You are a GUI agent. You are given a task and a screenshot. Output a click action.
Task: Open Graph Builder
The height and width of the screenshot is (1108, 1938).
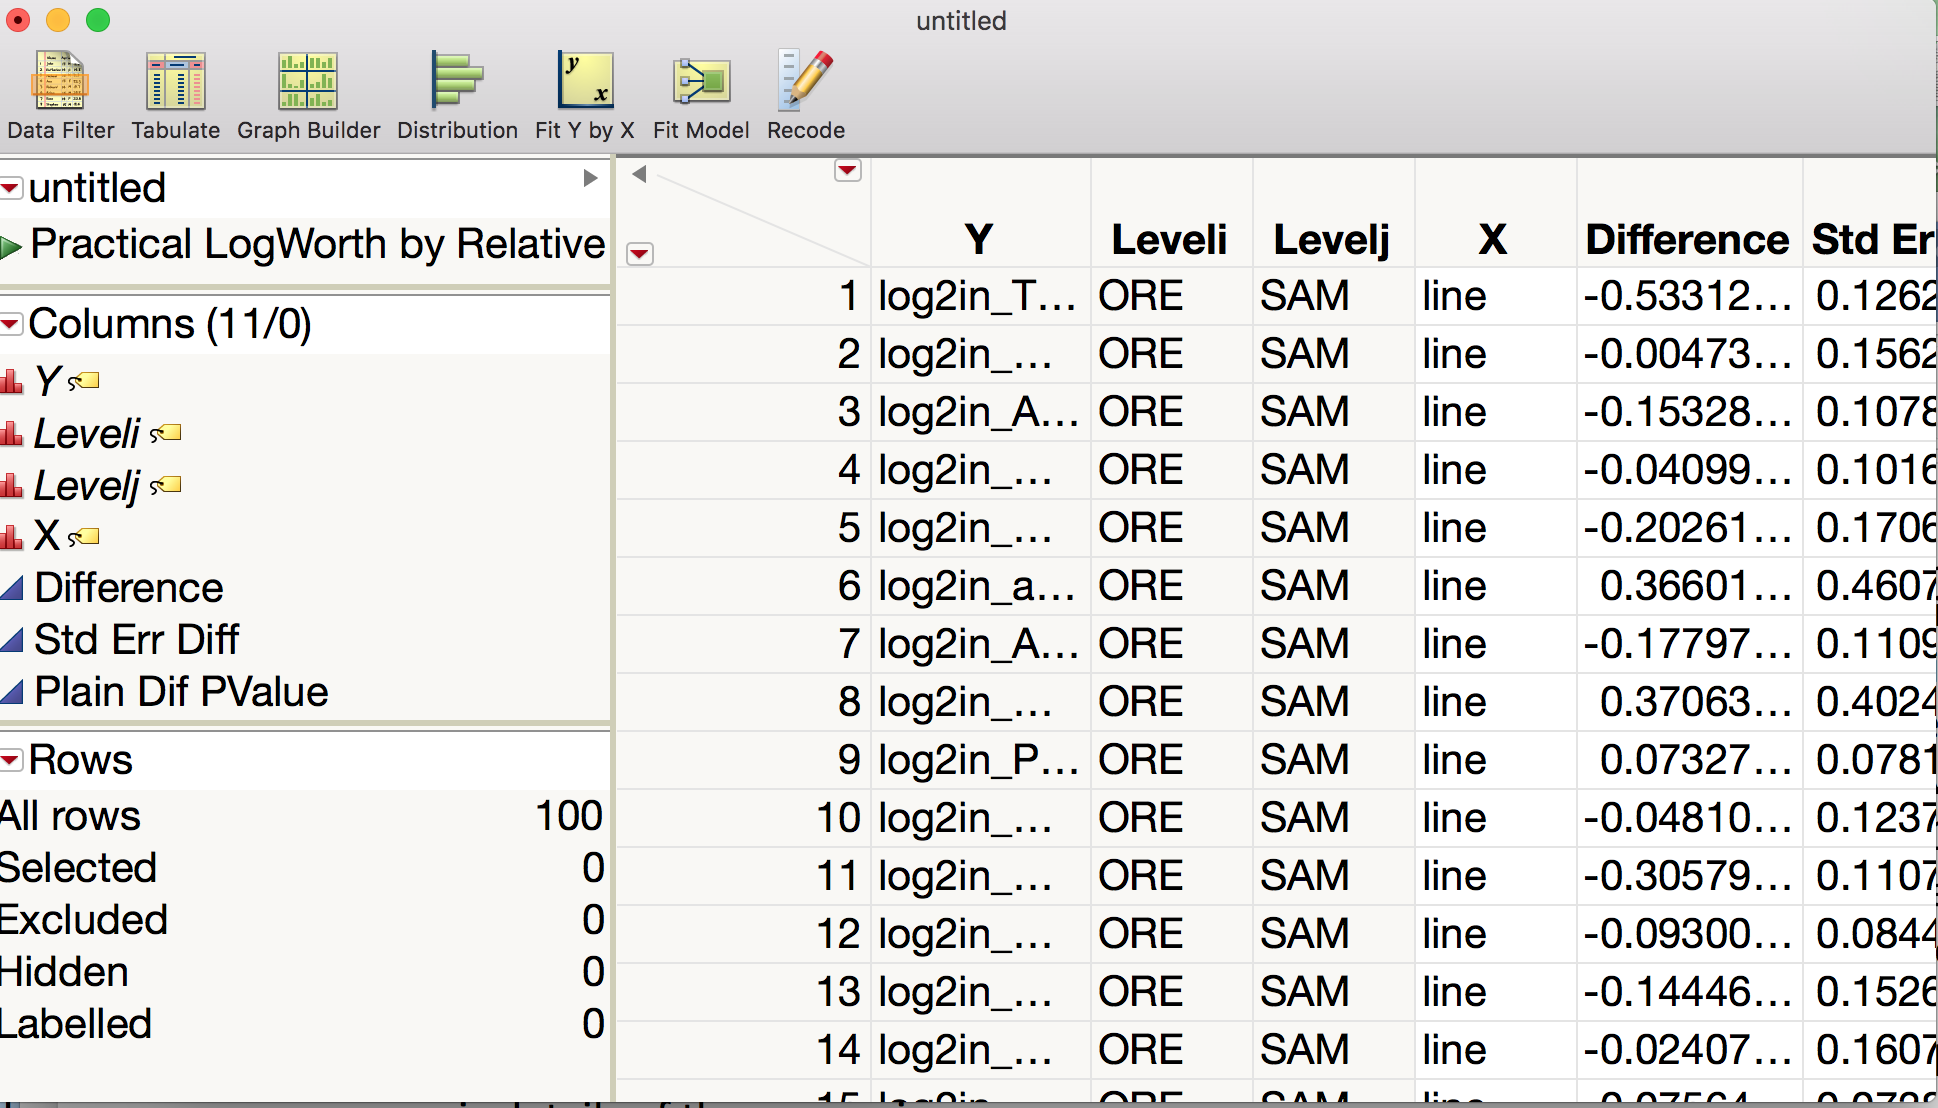coord(307,90)
